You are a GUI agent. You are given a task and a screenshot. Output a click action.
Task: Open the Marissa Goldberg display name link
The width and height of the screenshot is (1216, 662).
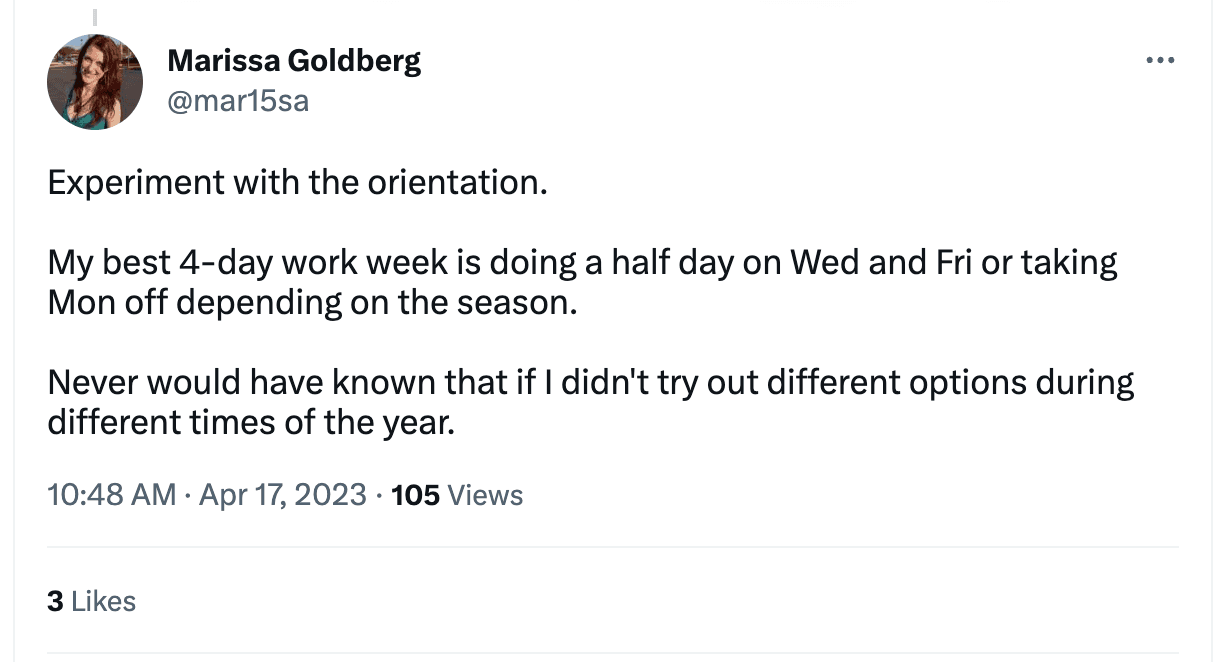pyautogui.click(x=294, y=61)
